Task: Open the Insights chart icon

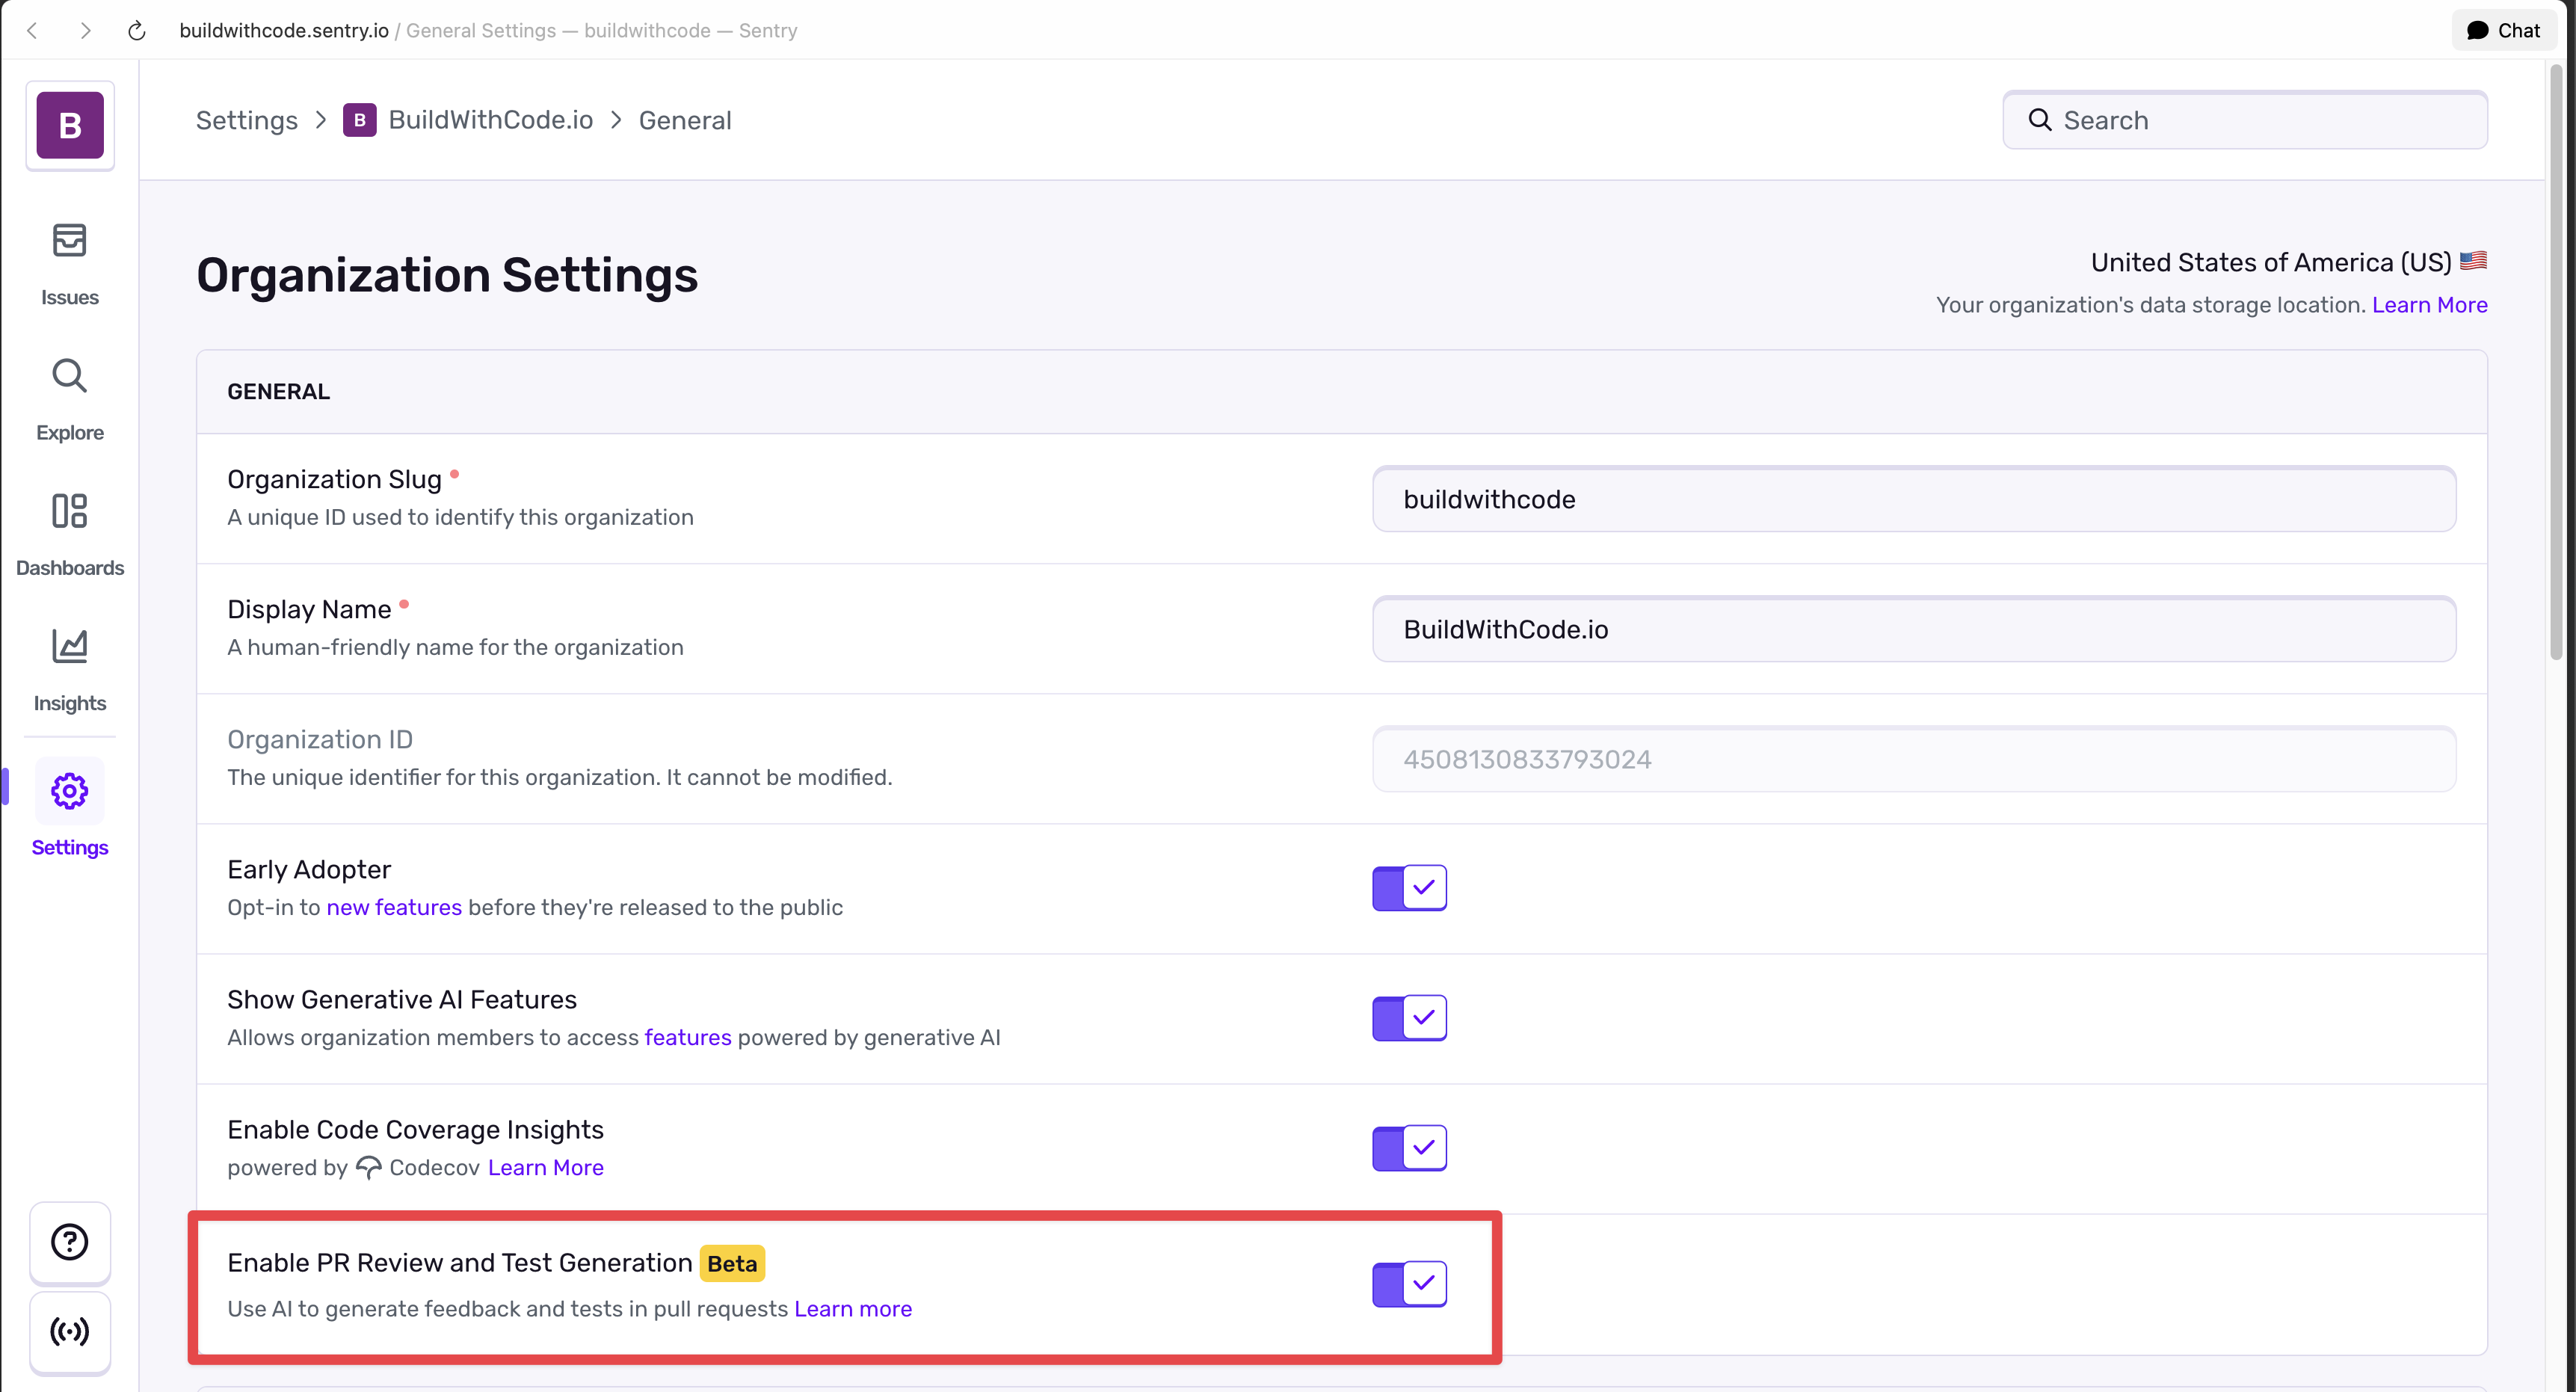Action: 70,646
